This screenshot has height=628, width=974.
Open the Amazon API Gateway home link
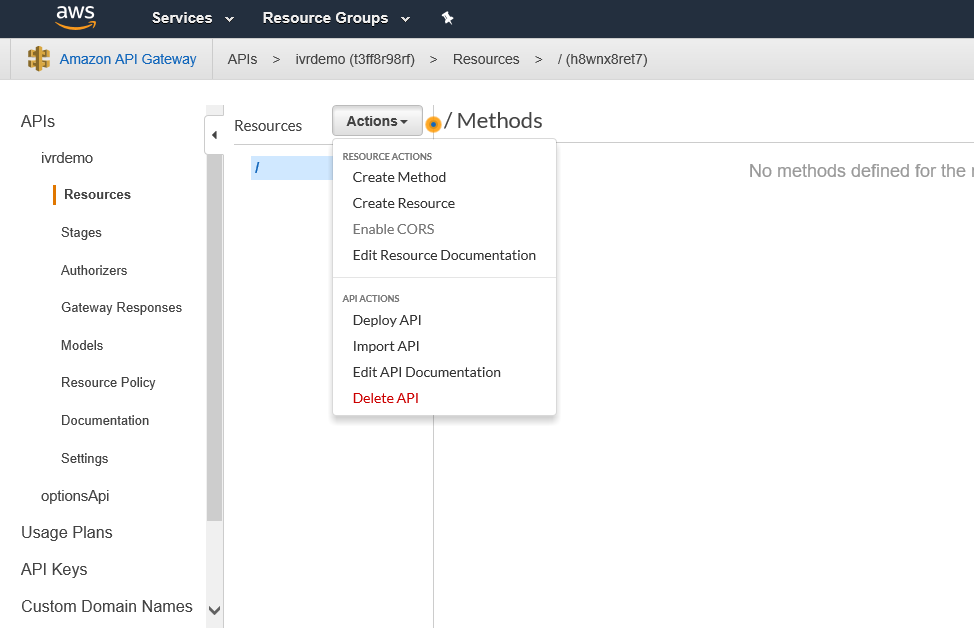click(x=128, y=59)
